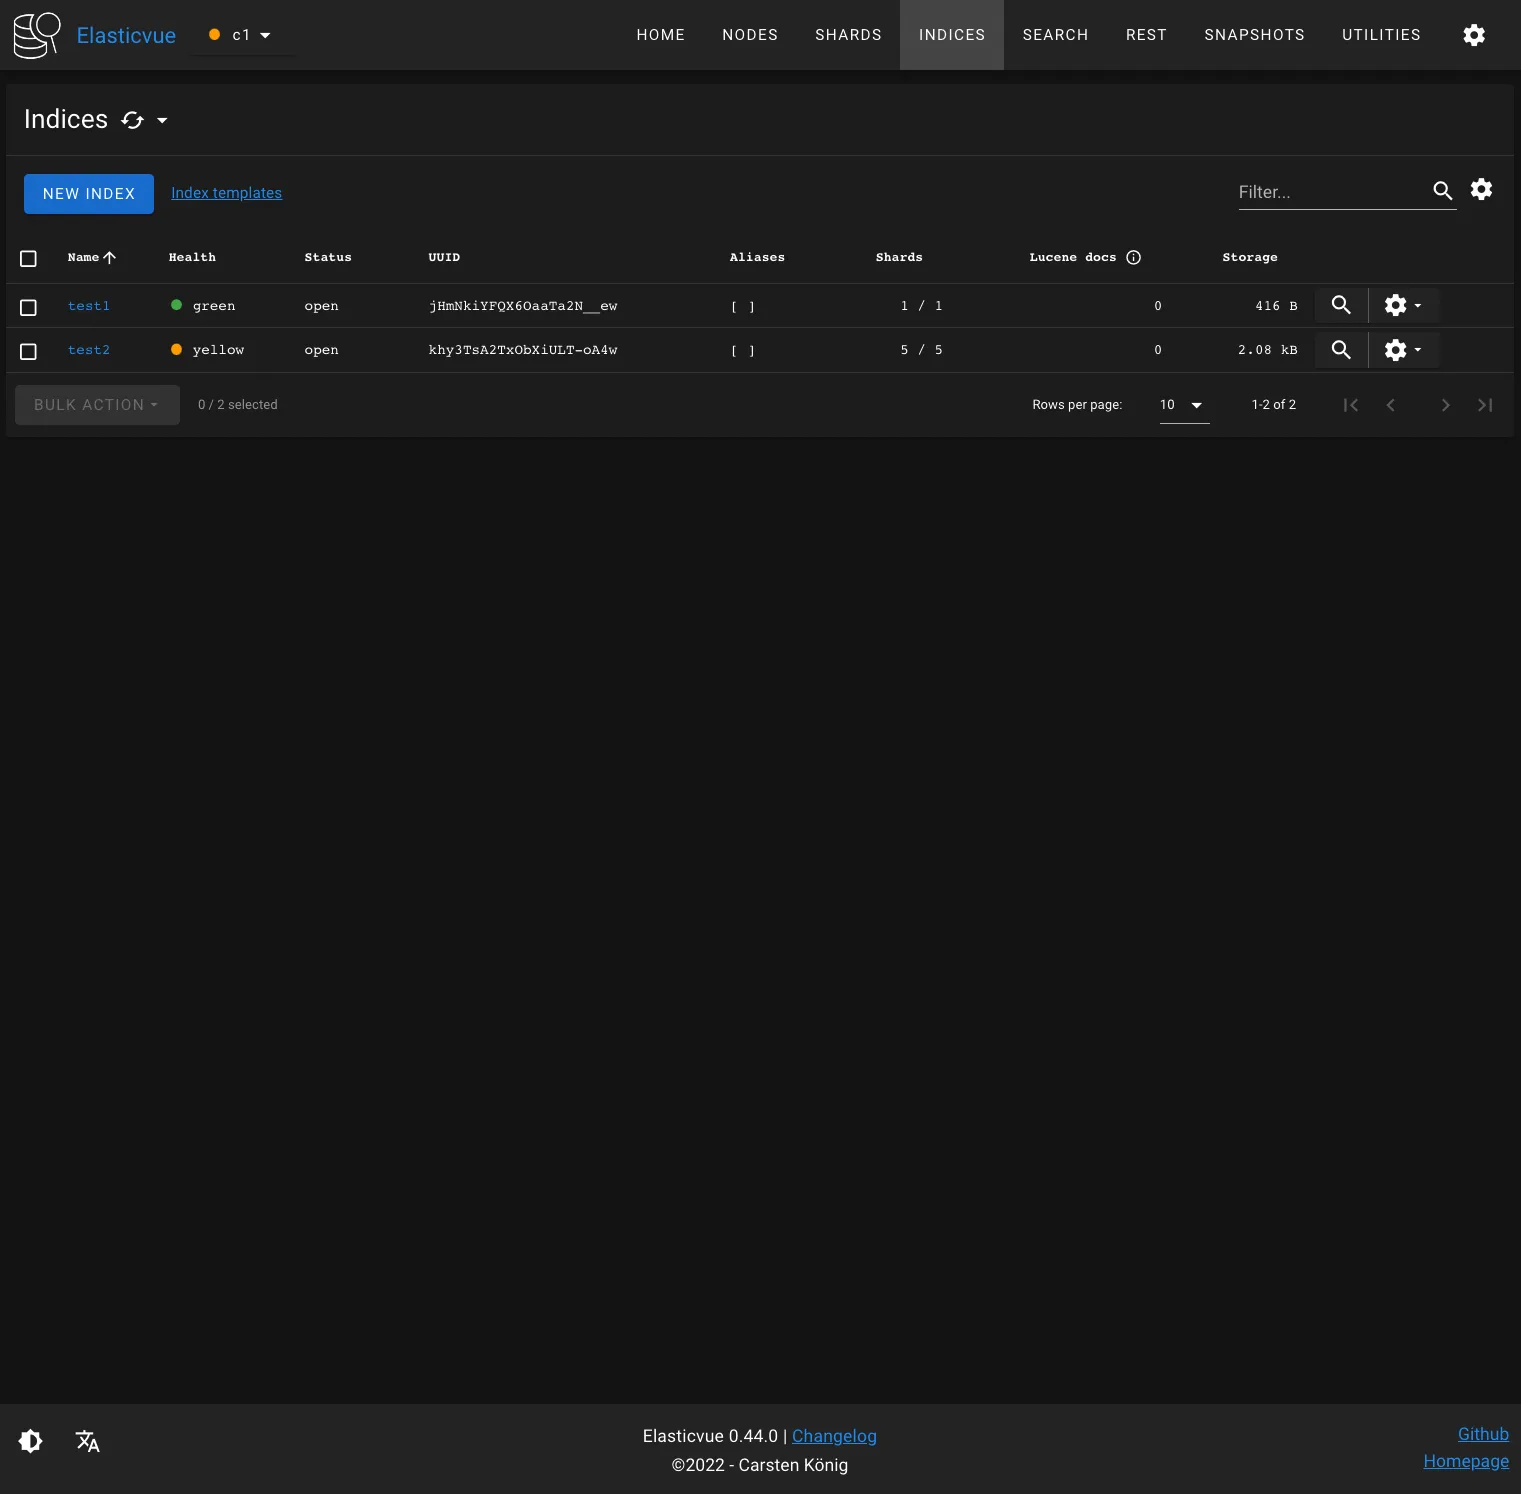This screenshot has width=1521, height=1494.
Task: Open the language translate icon
Action: (88, 1441)
